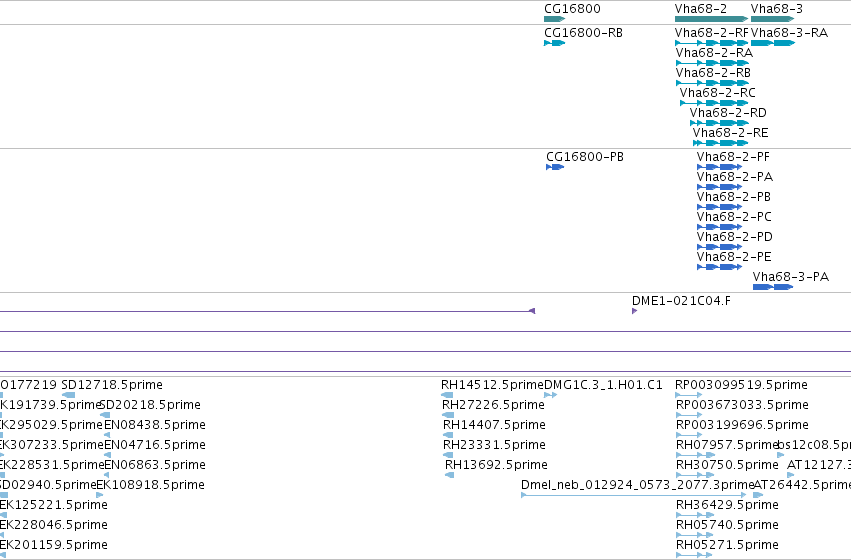Click the DME1-021C04.F feature label

pyautogui.click(x=681, y=301)
